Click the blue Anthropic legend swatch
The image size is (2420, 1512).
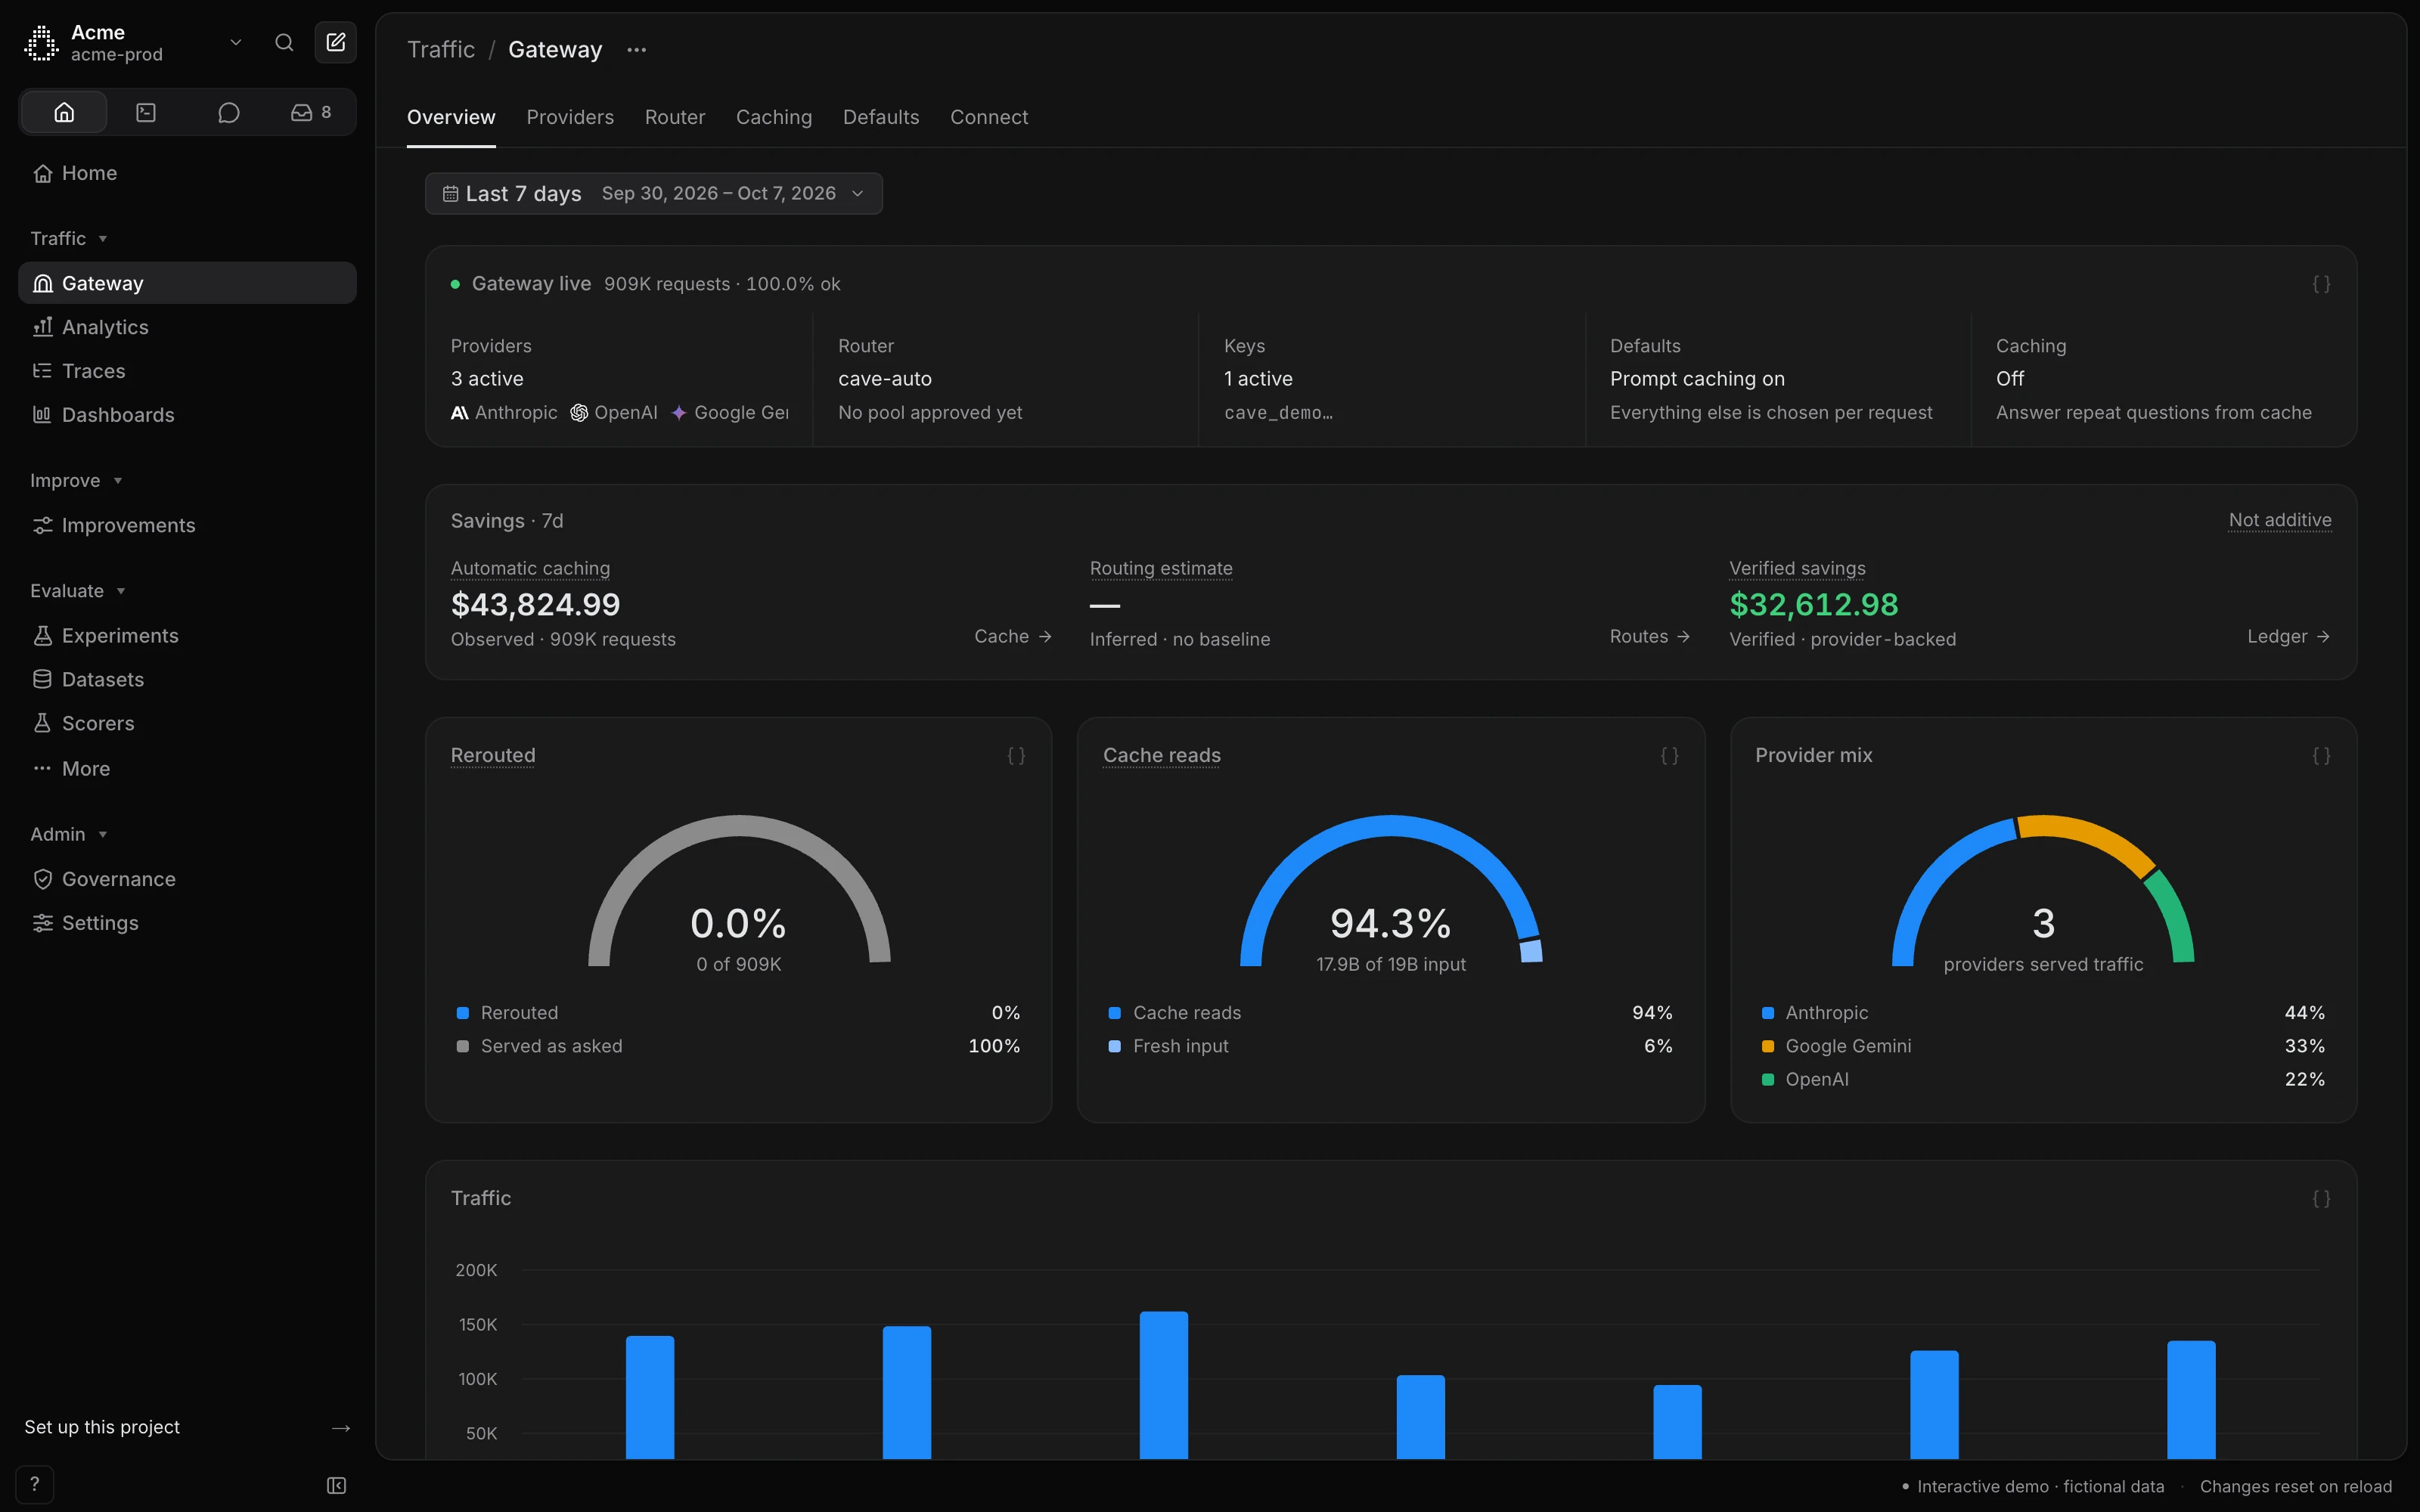[x=1768, y=1013]
